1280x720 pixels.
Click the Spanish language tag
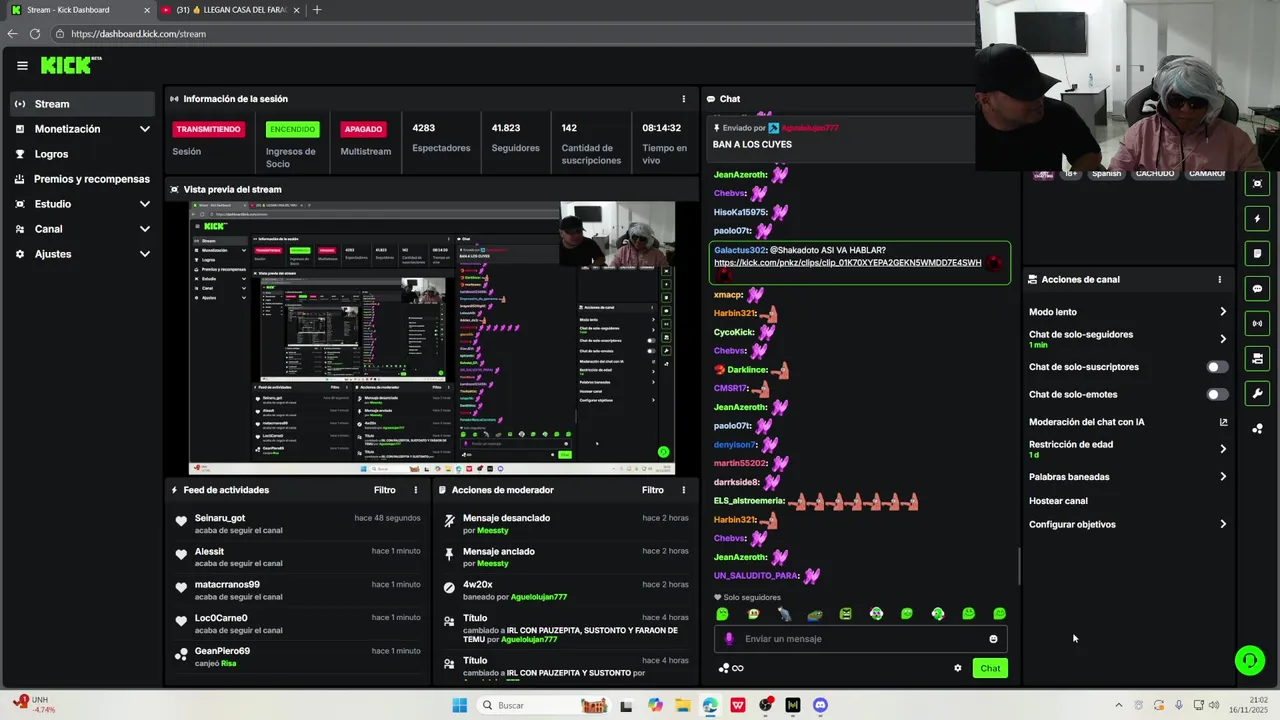point(1106,173)
